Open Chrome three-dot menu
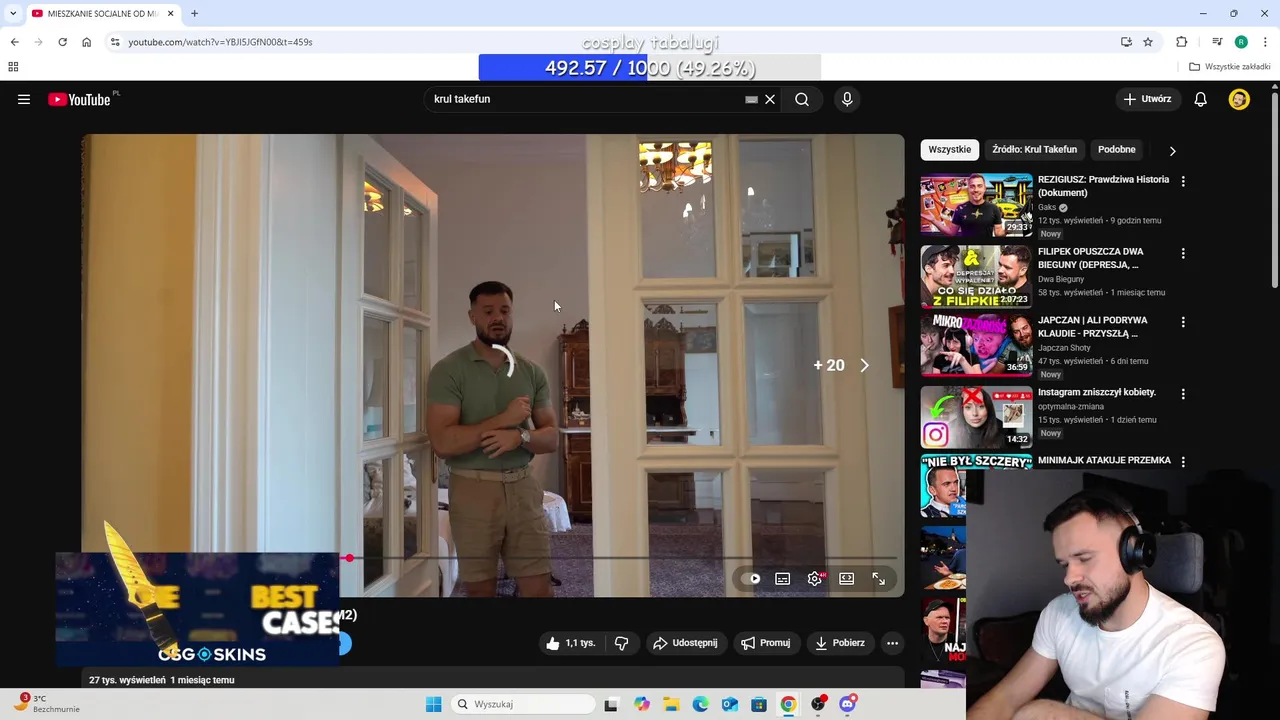The width and height of the screenshot is (1280, 720). [1265, 42]
